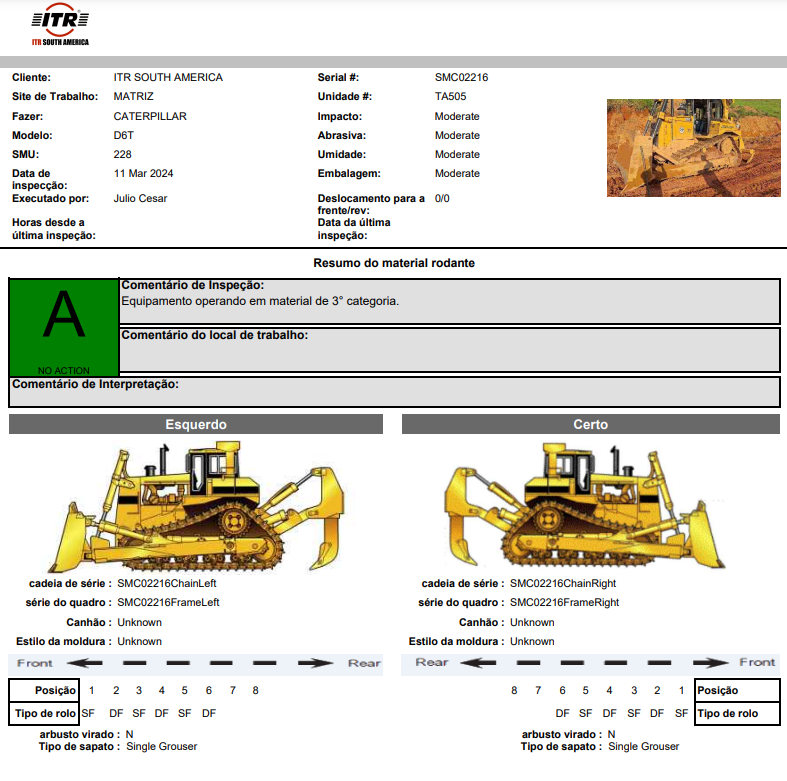787x781 pixels.
Task: Click the SMC02216FrameLeft serial value
Action: [x=168, y=603]
